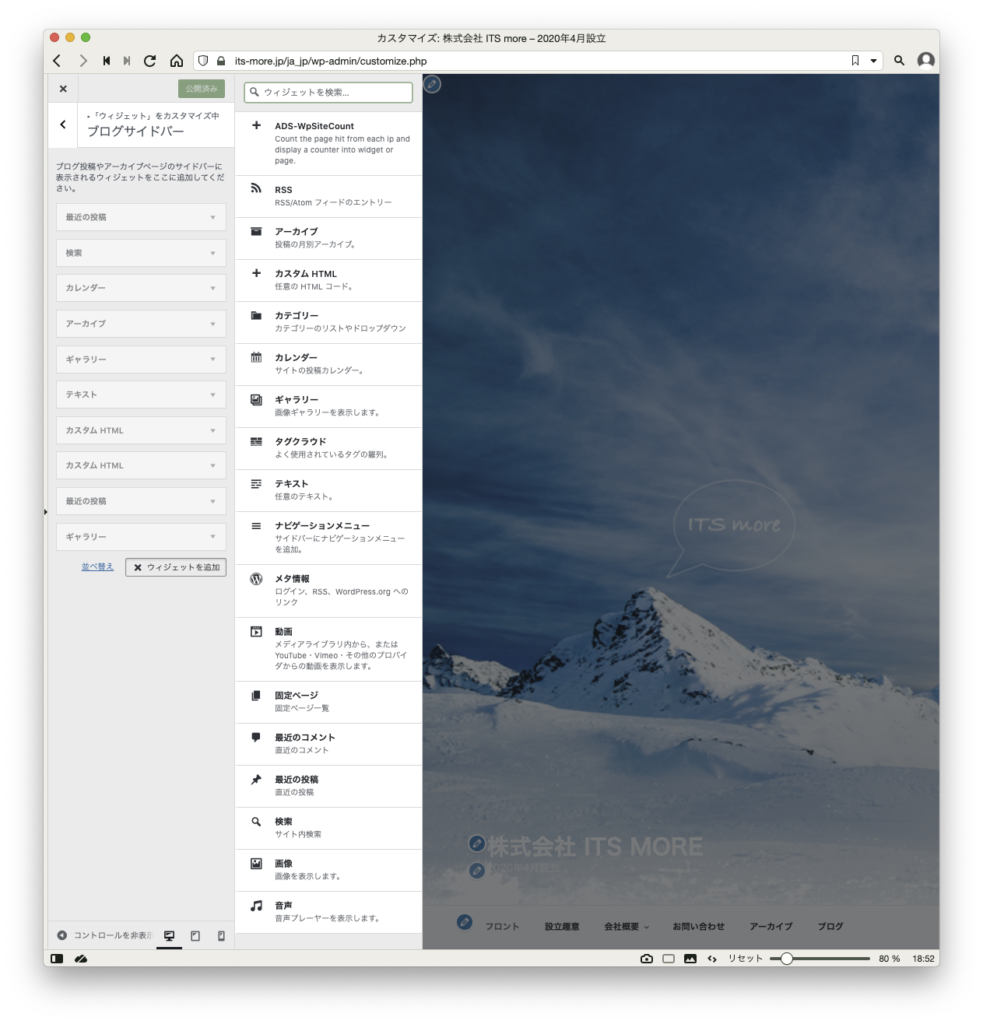This screenshot has height=1024, width=983.
Task: Click the edit pencil beside the site title
Action: (477, 844)
